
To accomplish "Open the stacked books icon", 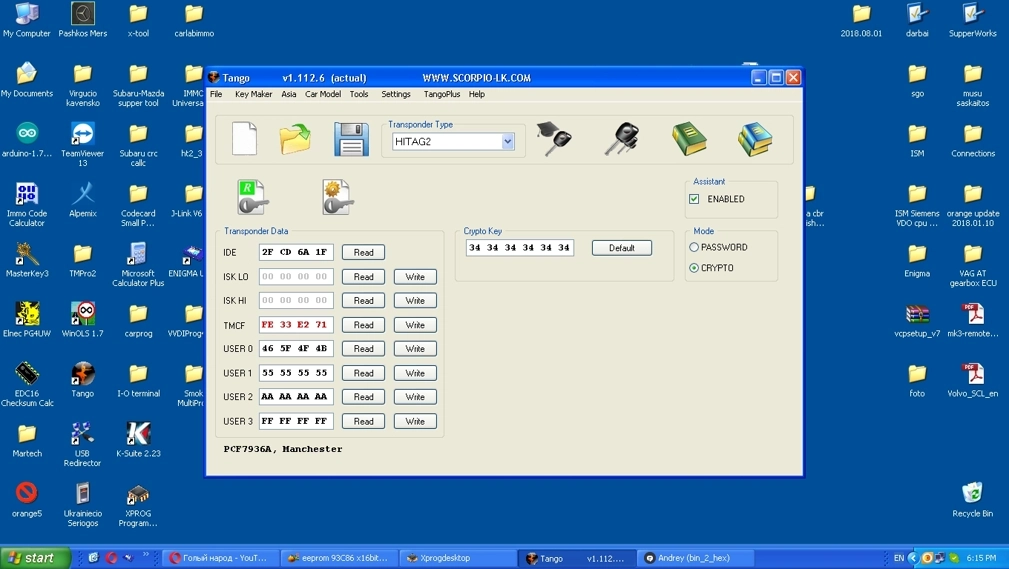I will 755,138.
